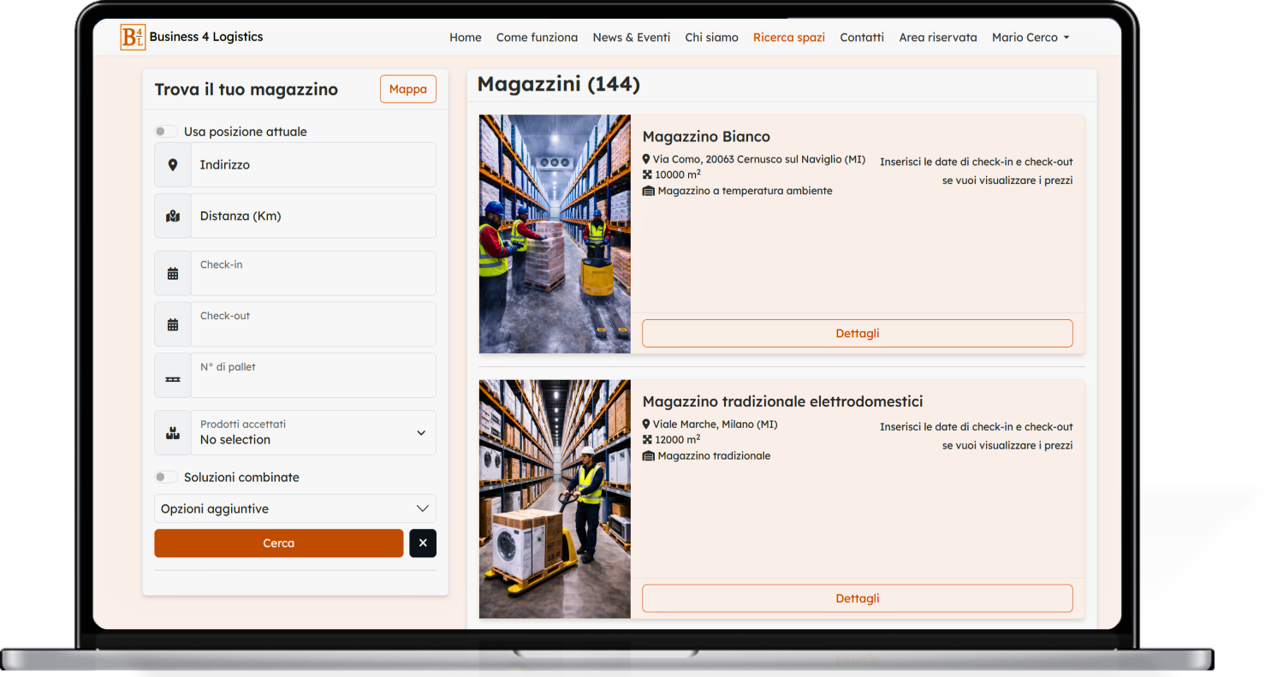1277x677 pixels.
Task: Click the pallet icon beside N° di pallet
Action: pos(173,378)
